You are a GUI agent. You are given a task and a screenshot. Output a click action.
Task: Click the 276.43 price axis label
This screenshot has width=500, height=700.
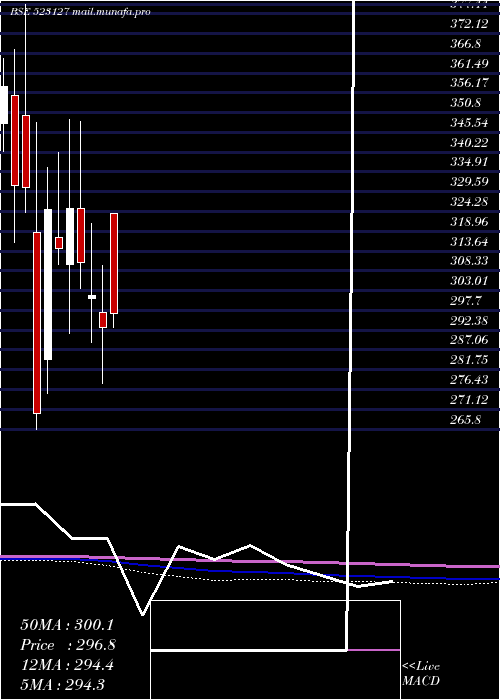(x=469, y=380)
